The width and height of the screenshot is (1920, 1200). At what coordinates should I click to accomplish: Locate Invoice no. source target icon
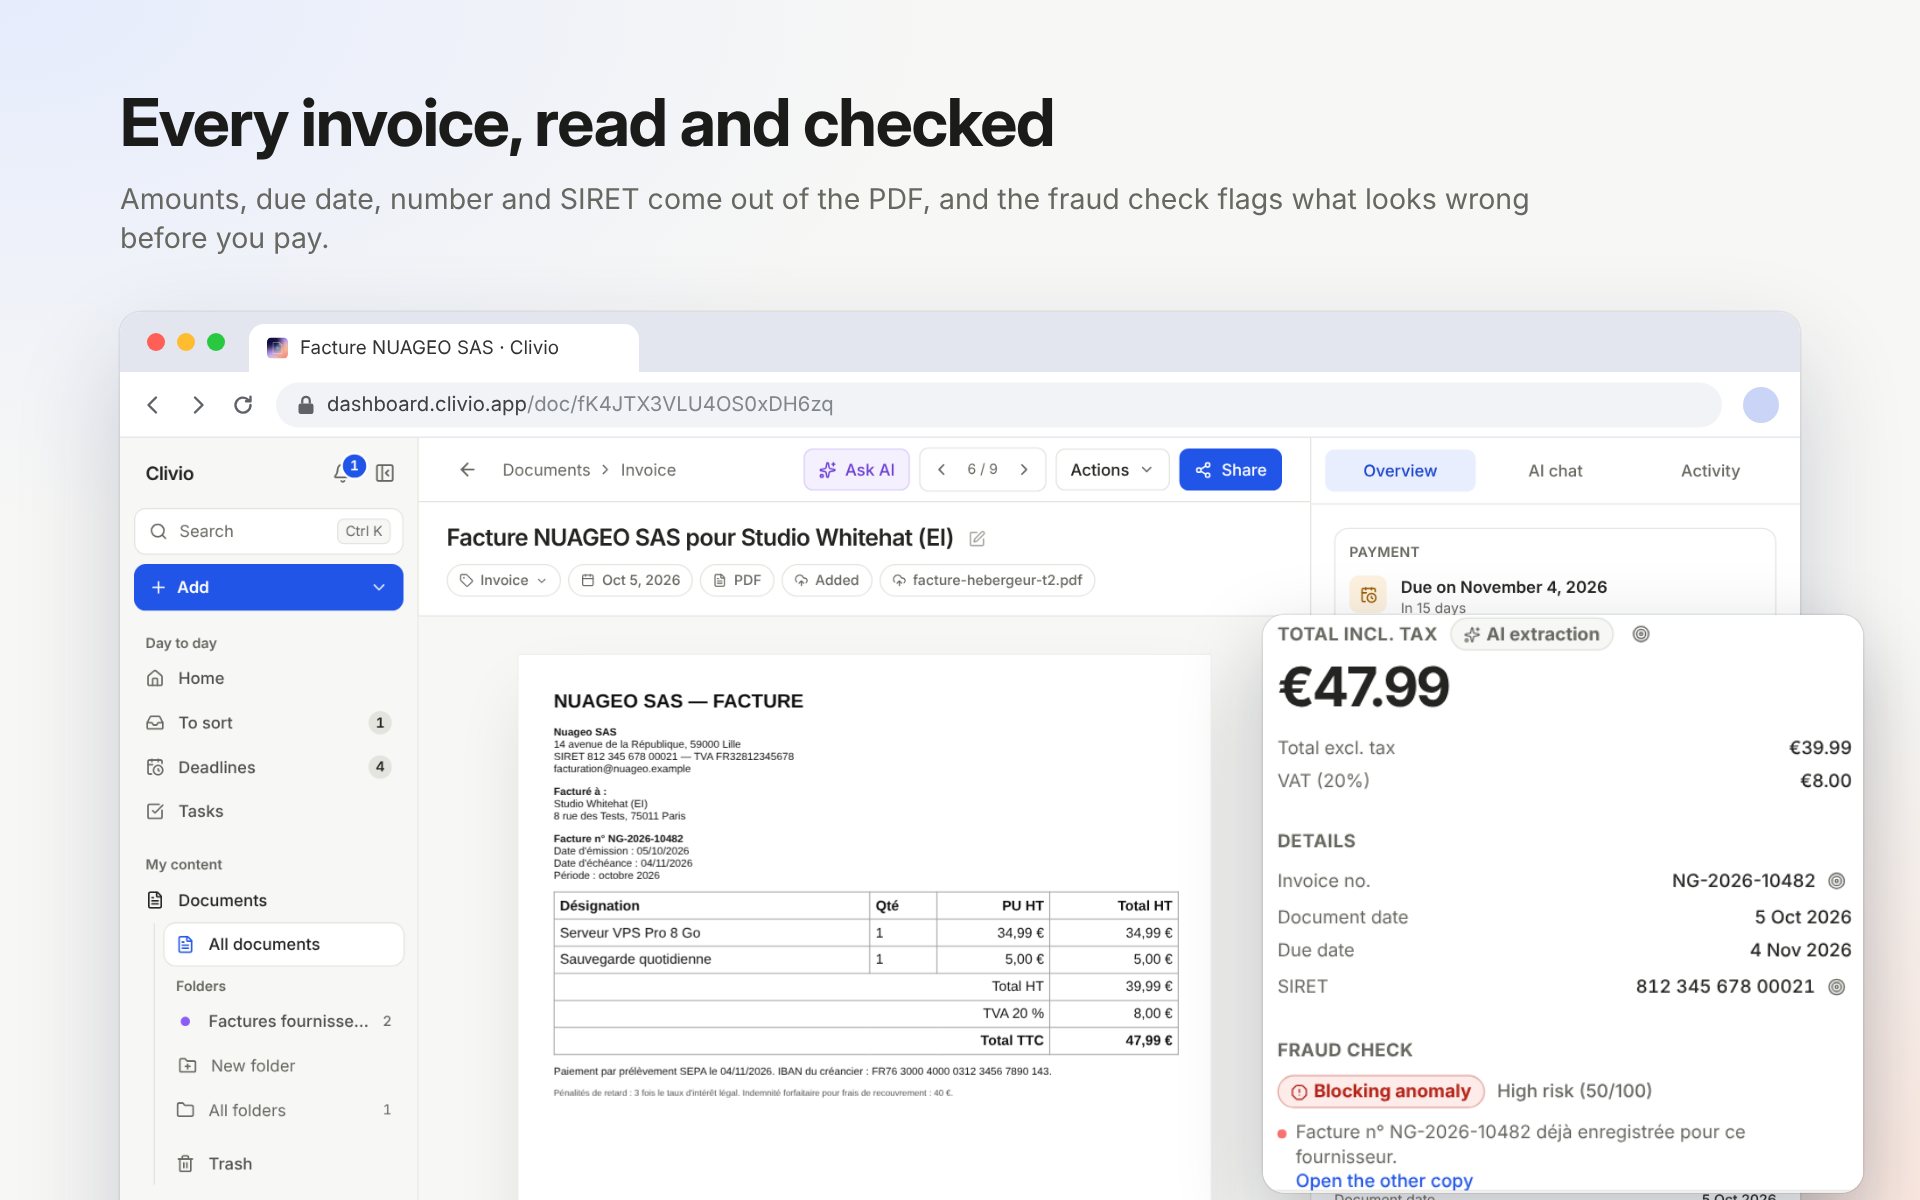(1837, 881)
